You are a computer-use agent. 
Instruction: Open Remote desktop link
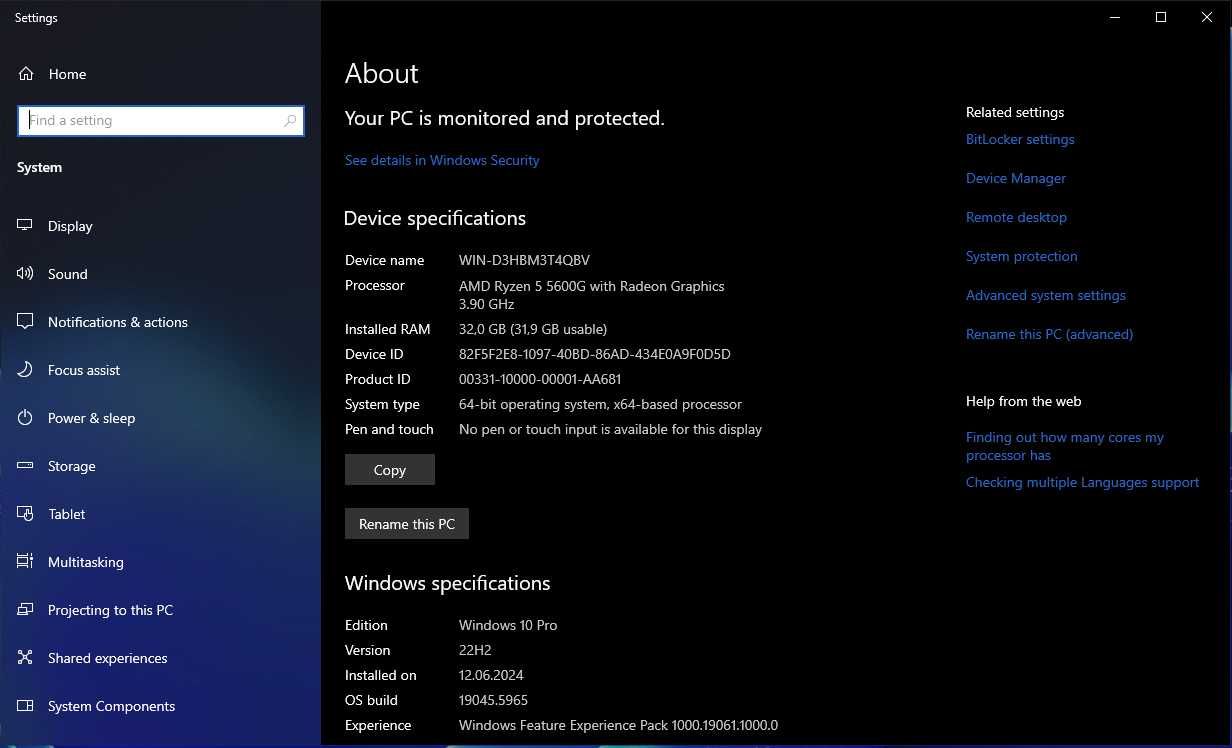point(1016,217)
